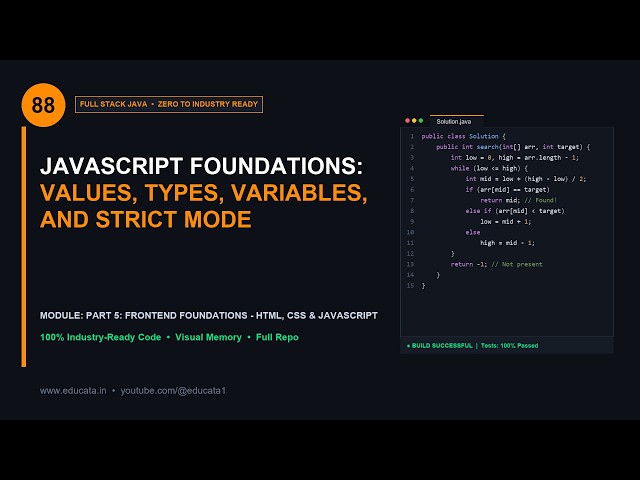640x480 pixels.
Task: Click line number 10 in the gutter
Action: (x=410, y=232)
